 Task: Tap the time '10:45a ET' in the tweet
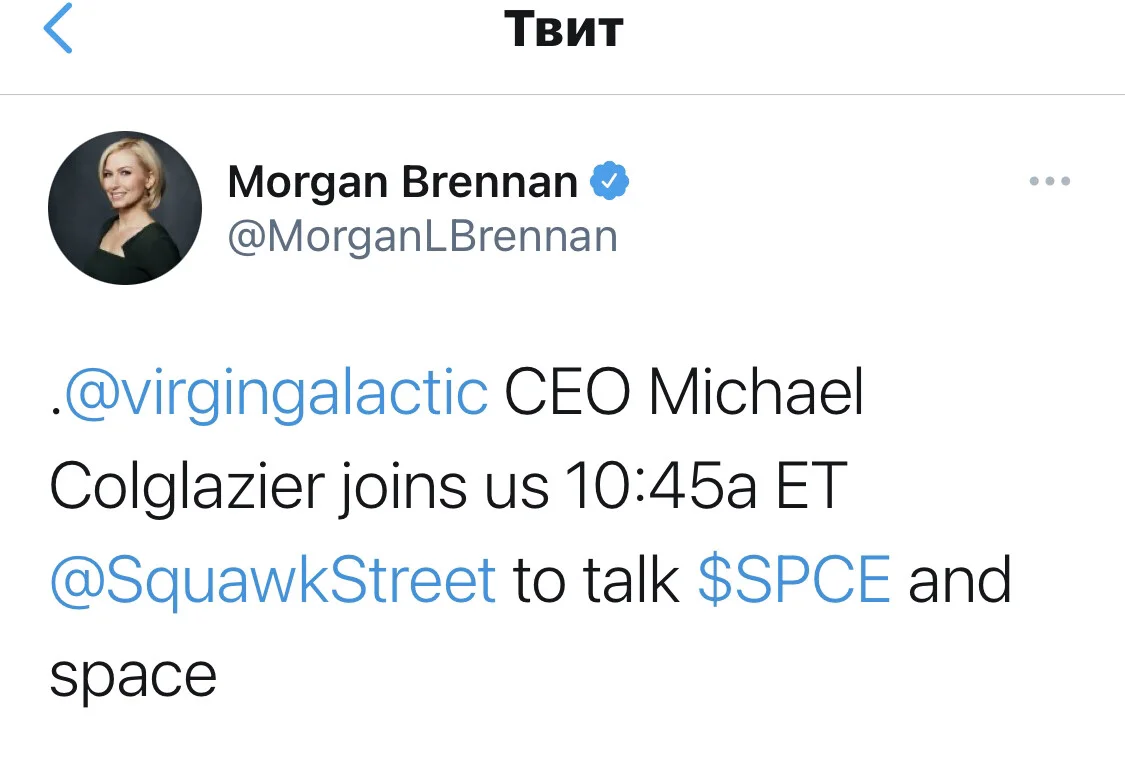pos(707,486)
